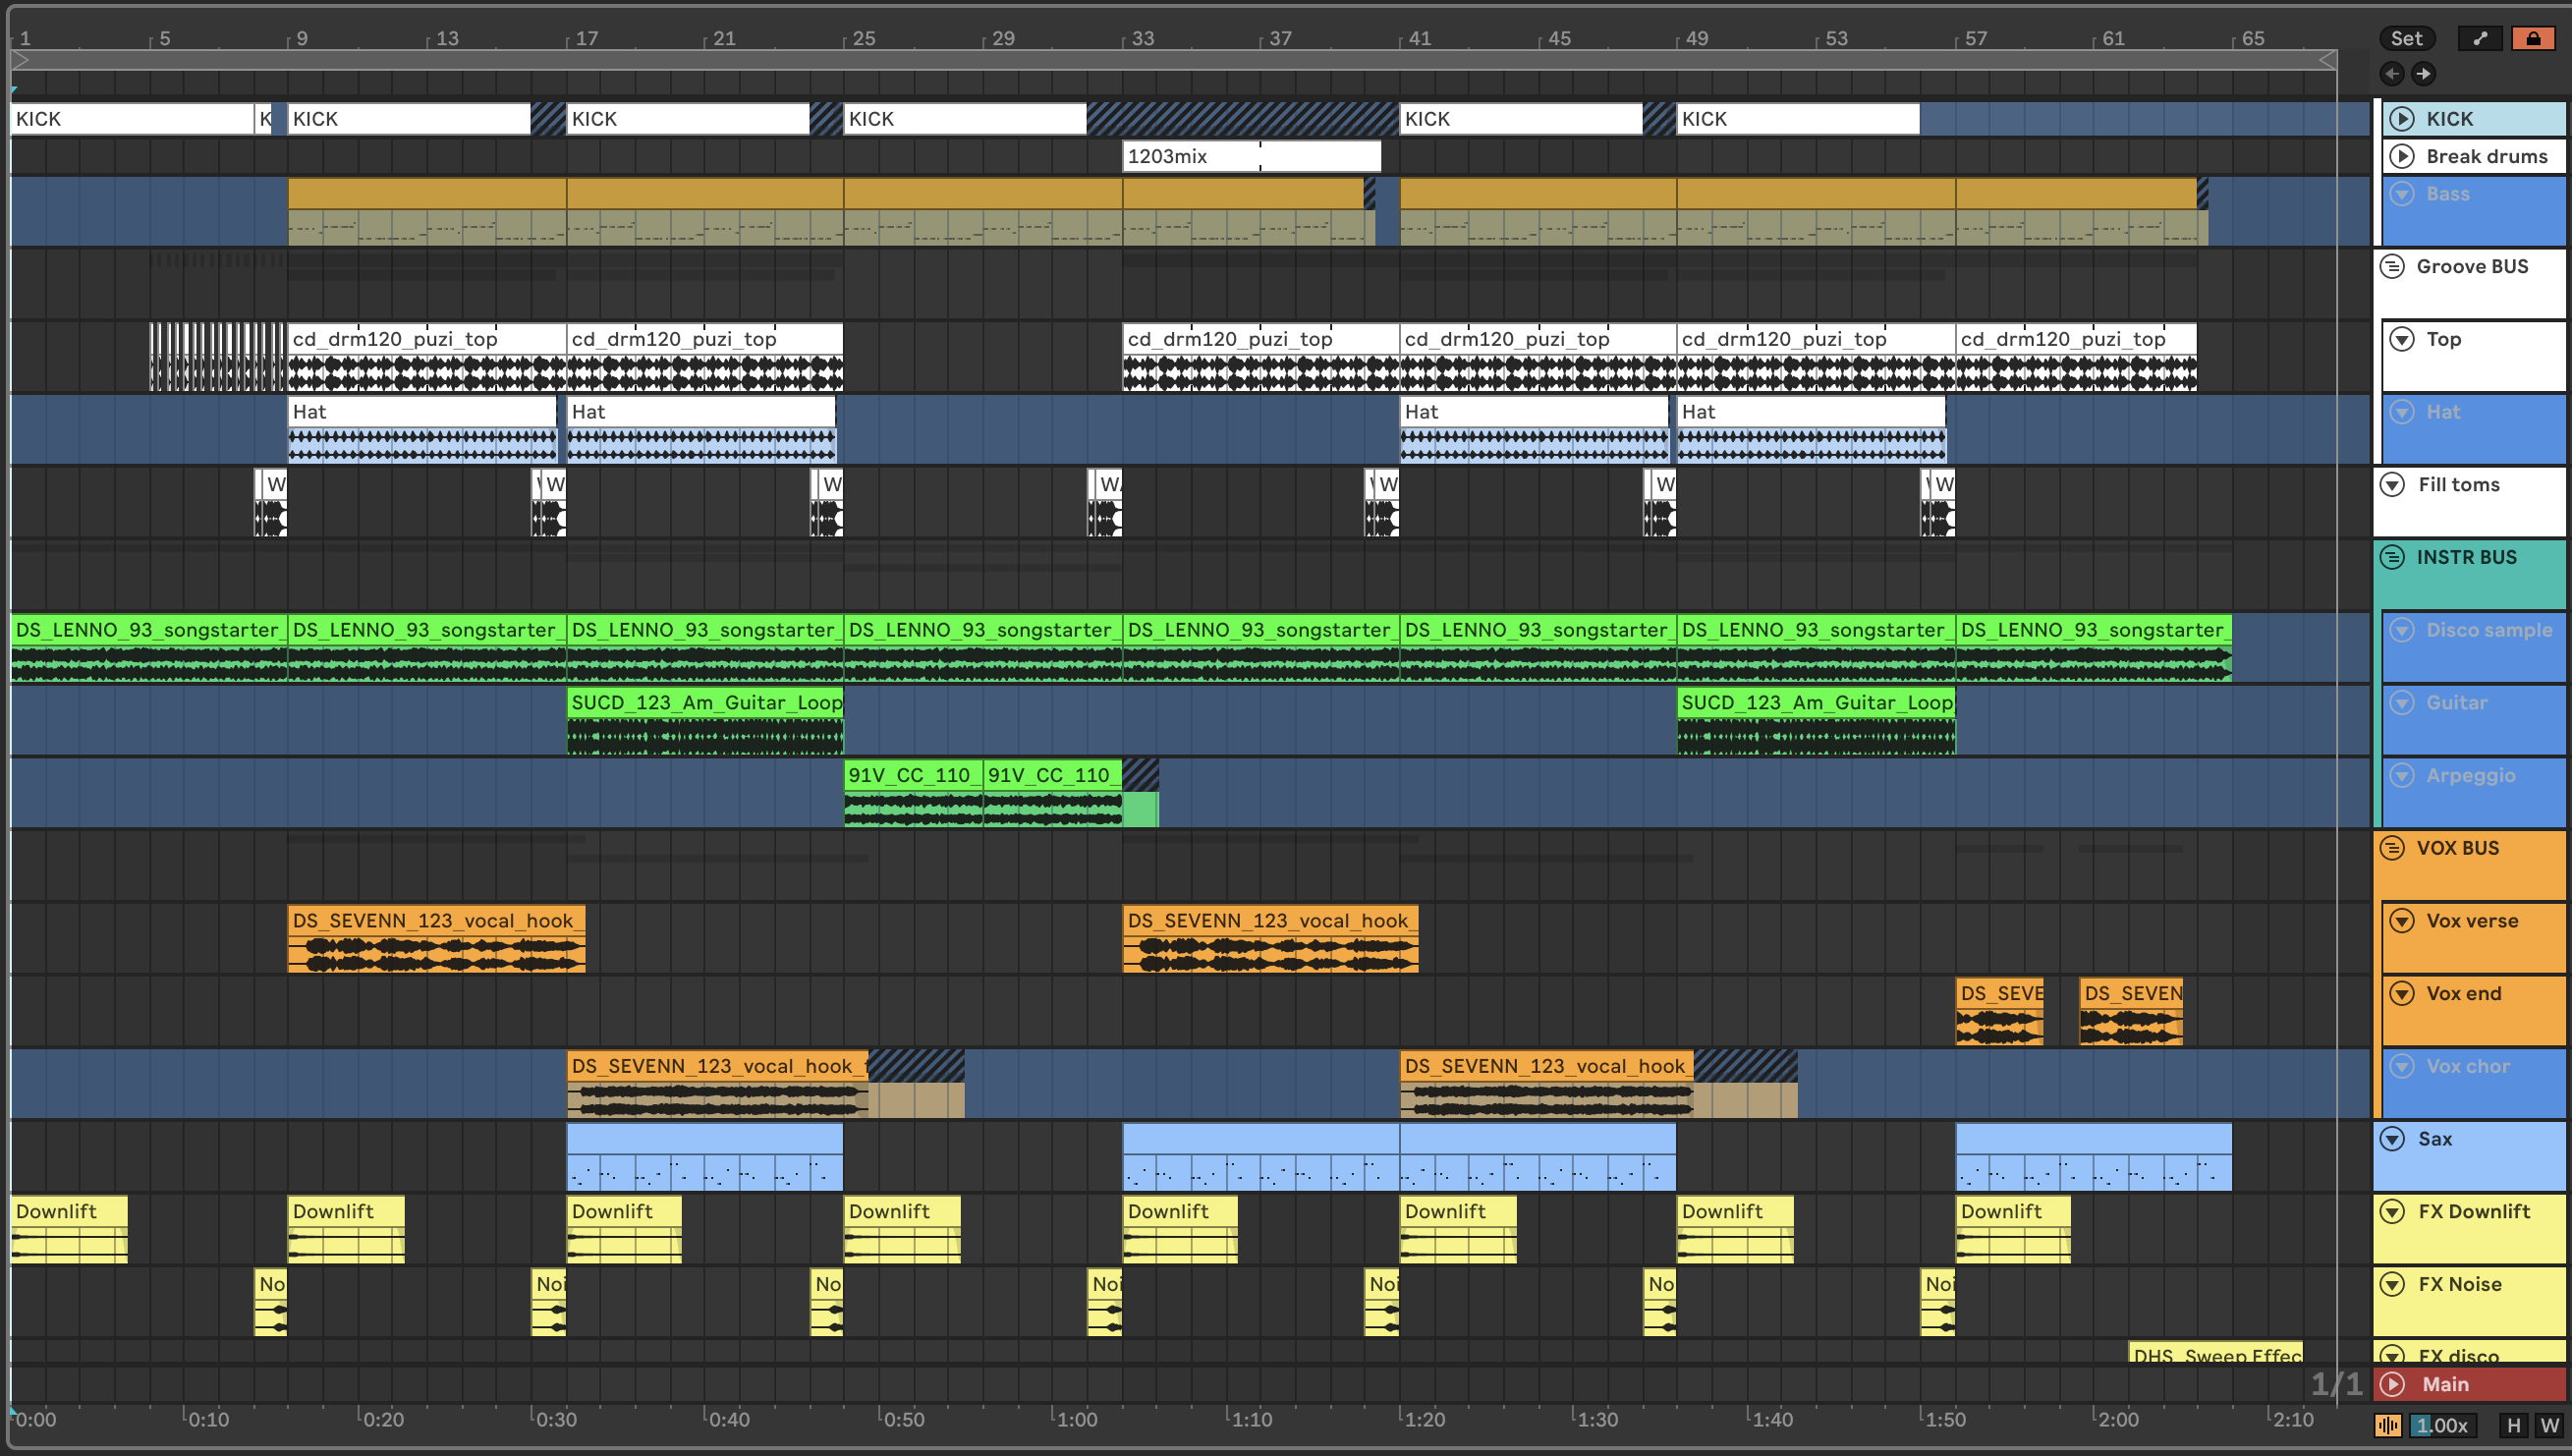Collapse the Groove BUS group
The image size is (2572, 1456).
2392,266
